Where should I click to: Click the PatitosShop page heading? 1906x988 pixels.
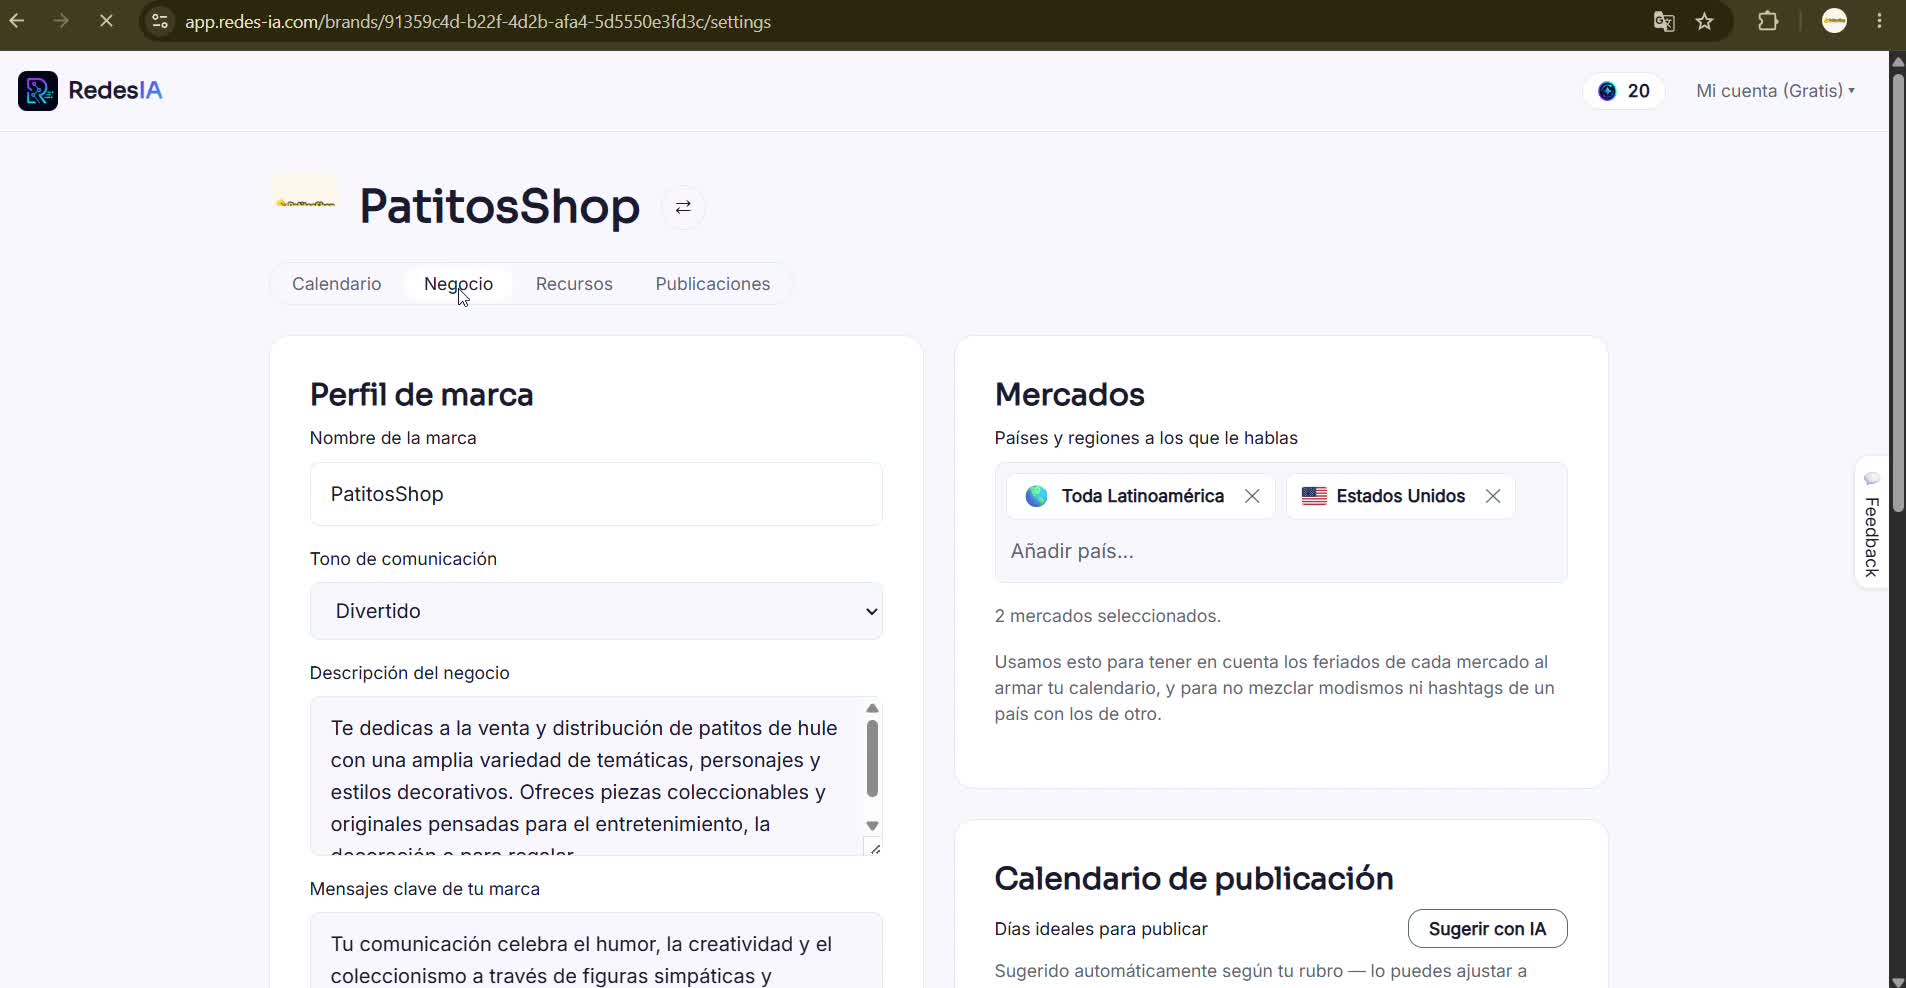(500, 206)
